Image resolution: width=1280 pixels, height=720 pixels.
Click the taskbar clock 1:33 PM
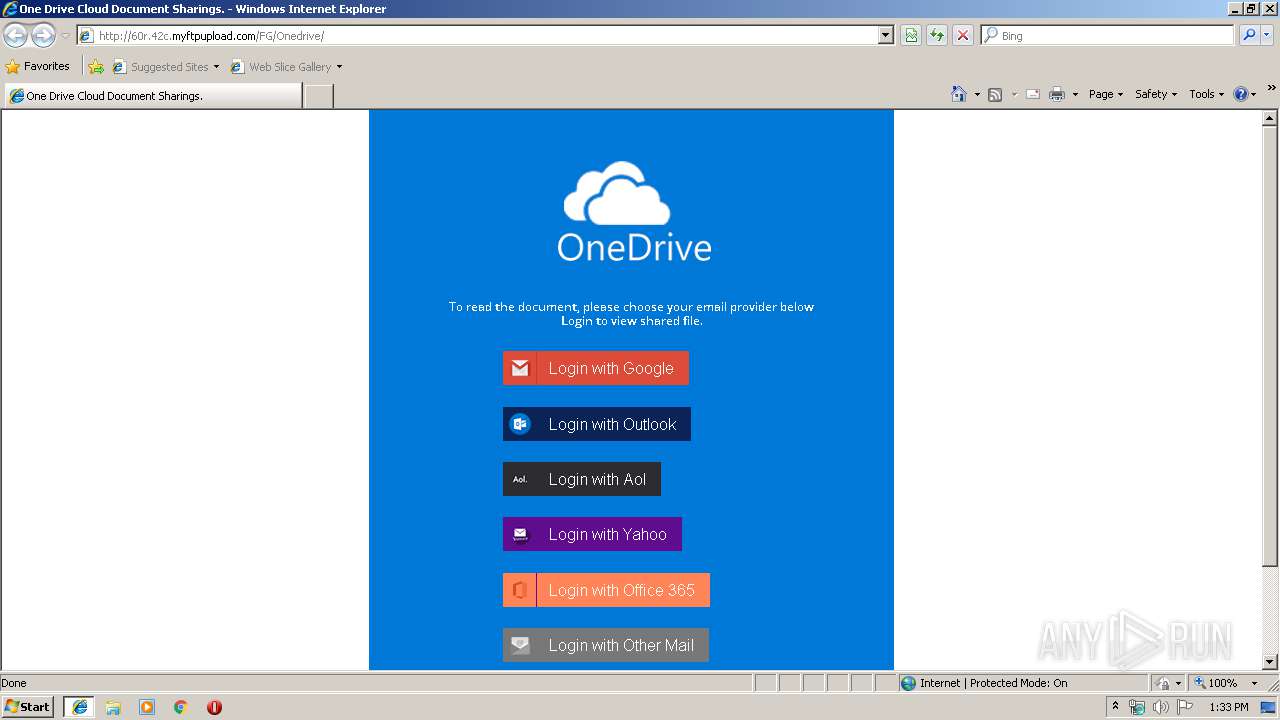coord(1228,707)
